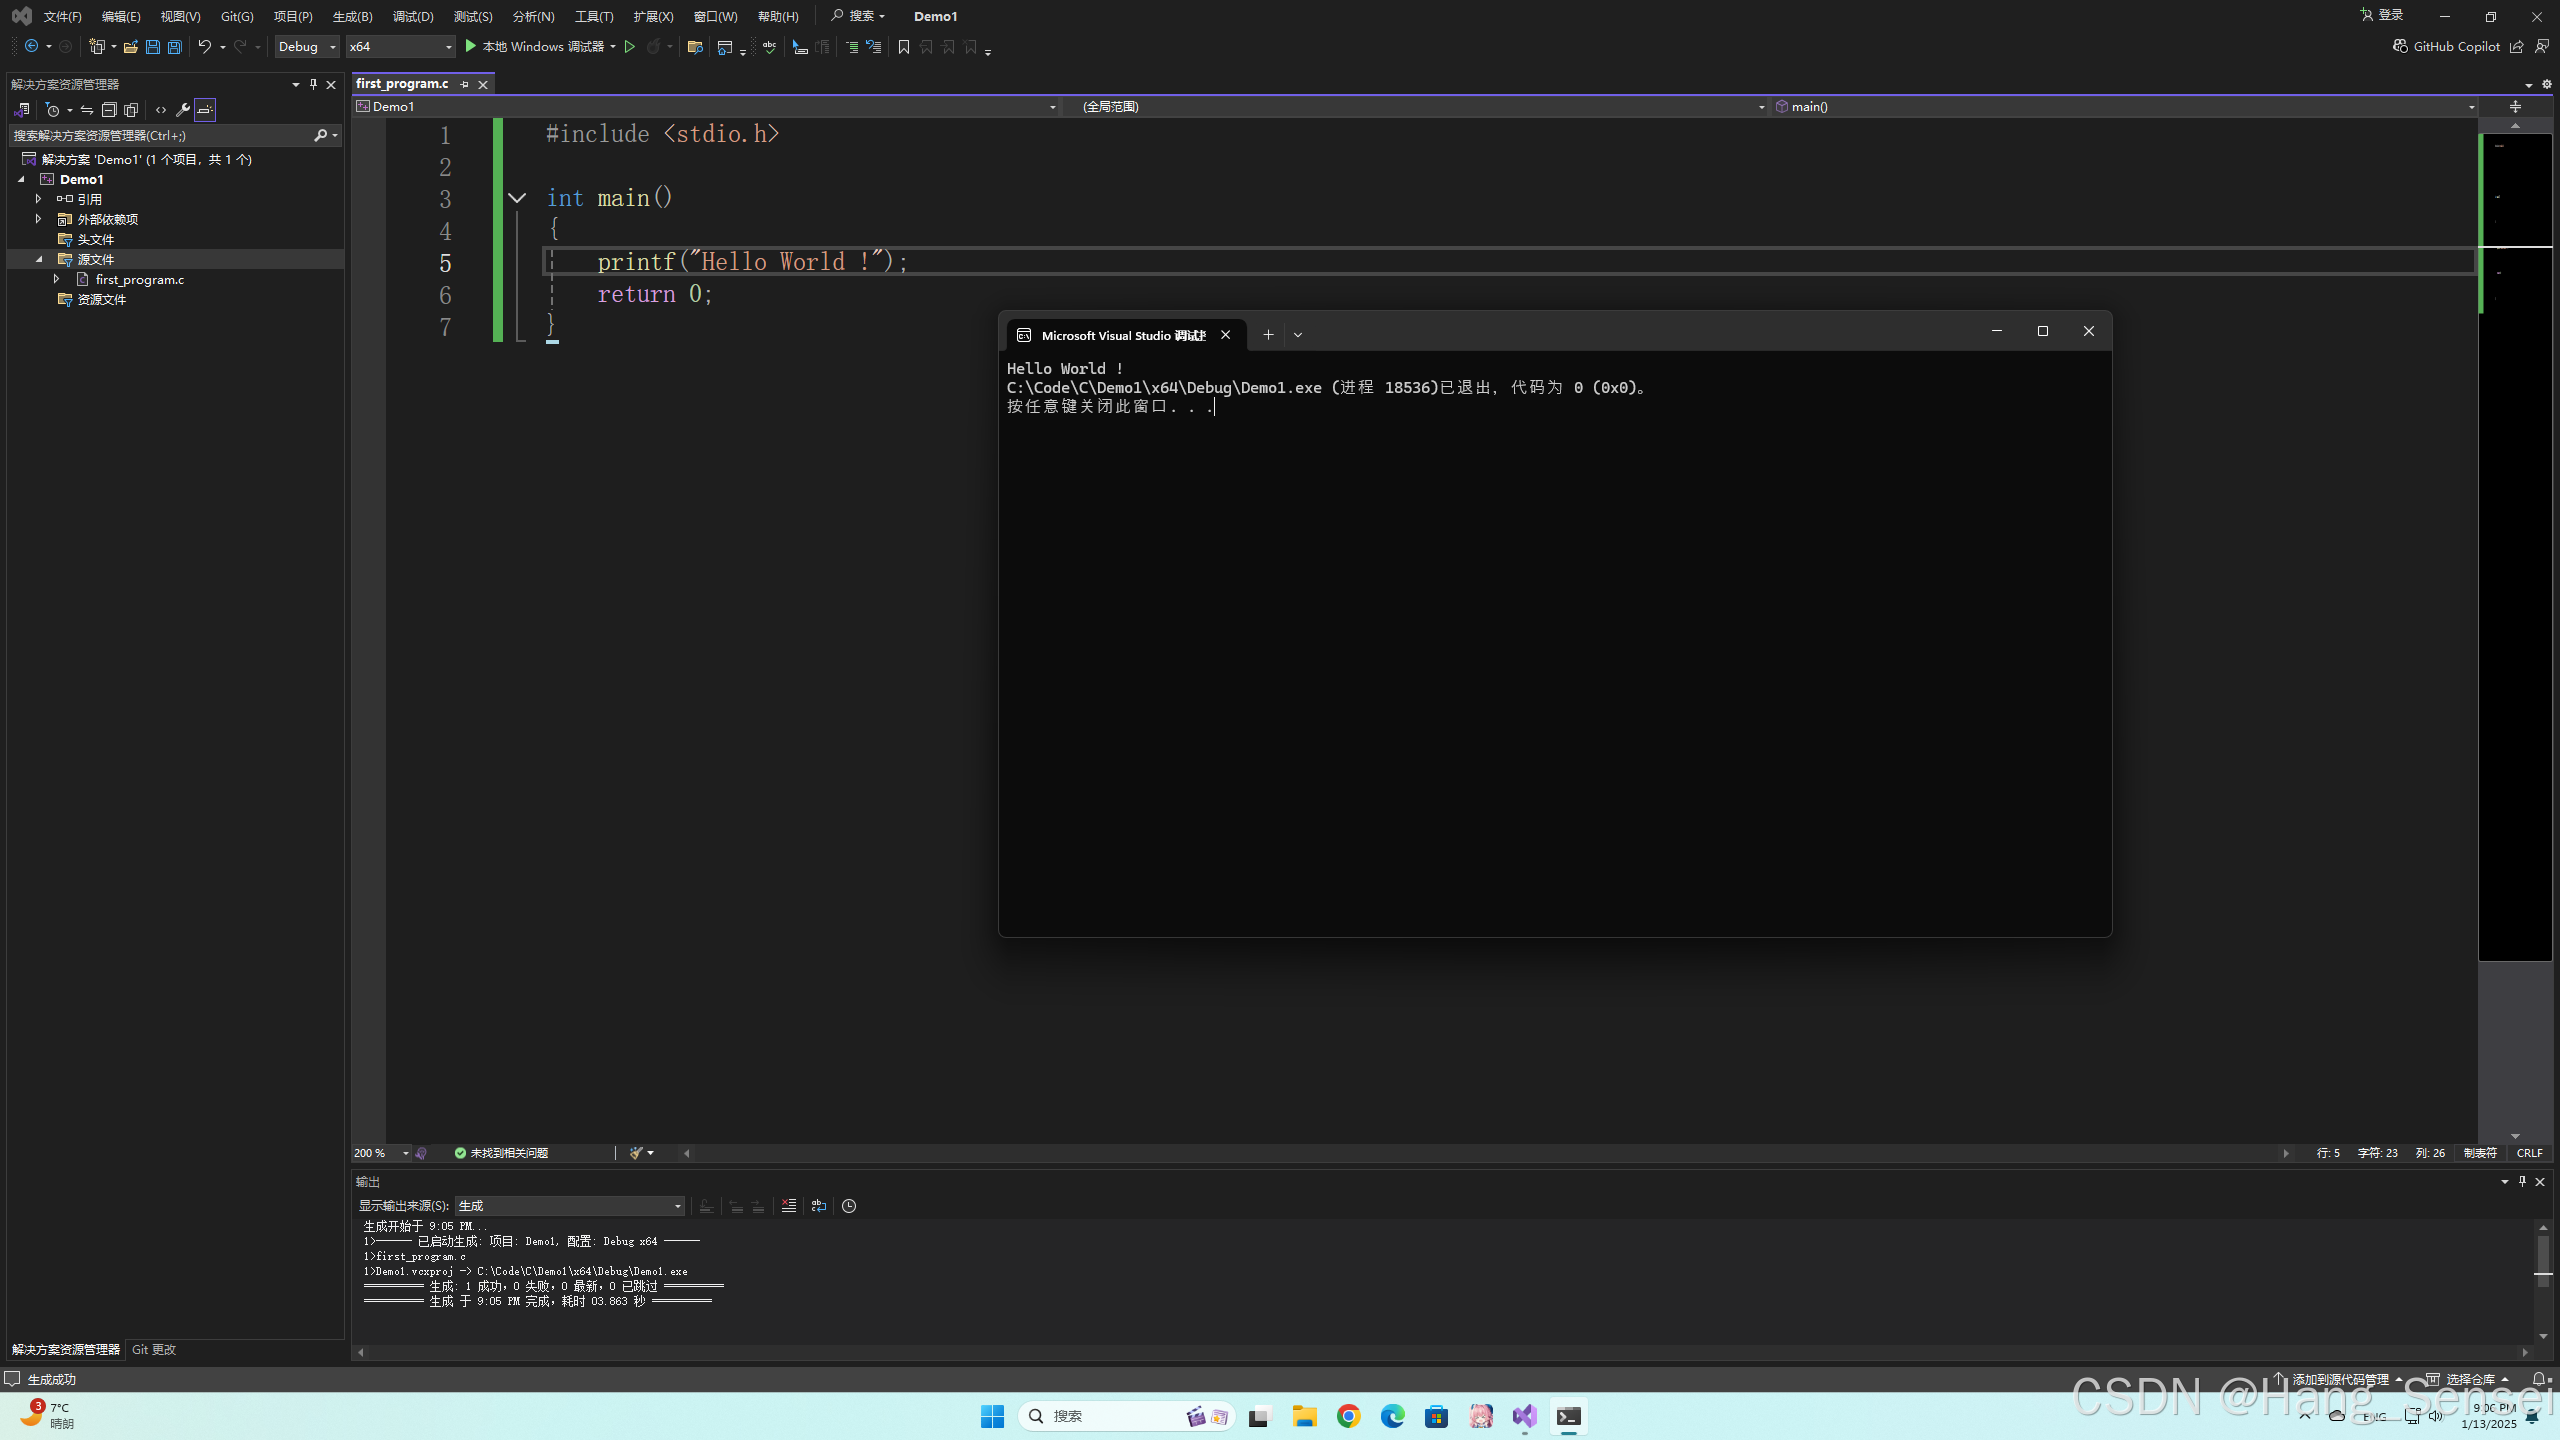Screen dimensions: 2560x1440
Task: Click the bookmark toggle icon in toolbar
Action: 904,47
